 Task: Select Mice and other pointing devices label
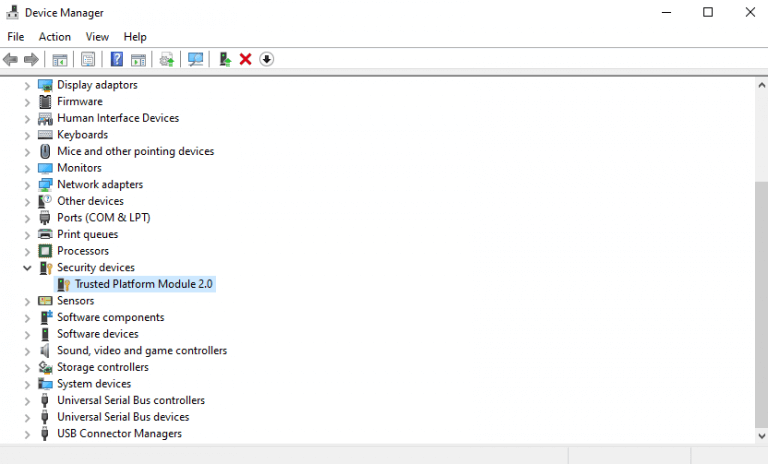136,151
